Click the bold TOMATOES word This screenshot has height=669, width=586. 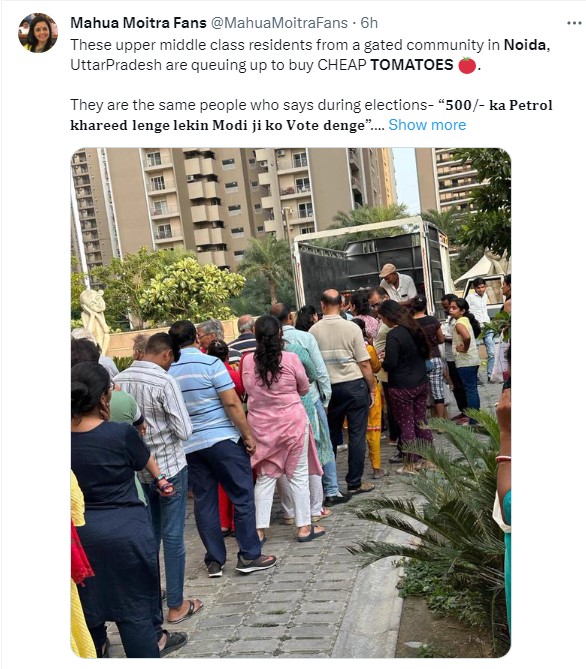tap(411, 65)
